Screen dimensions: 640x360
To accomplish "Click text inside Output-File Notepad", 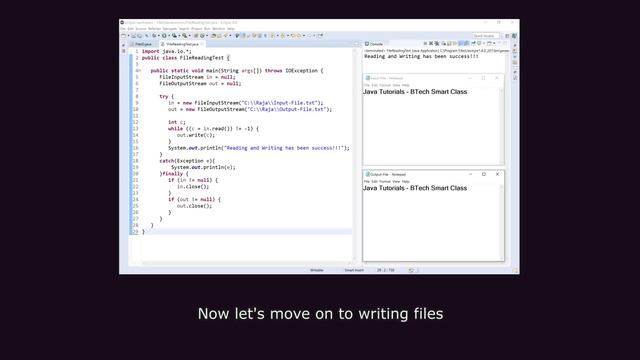I will pos(415,188).
